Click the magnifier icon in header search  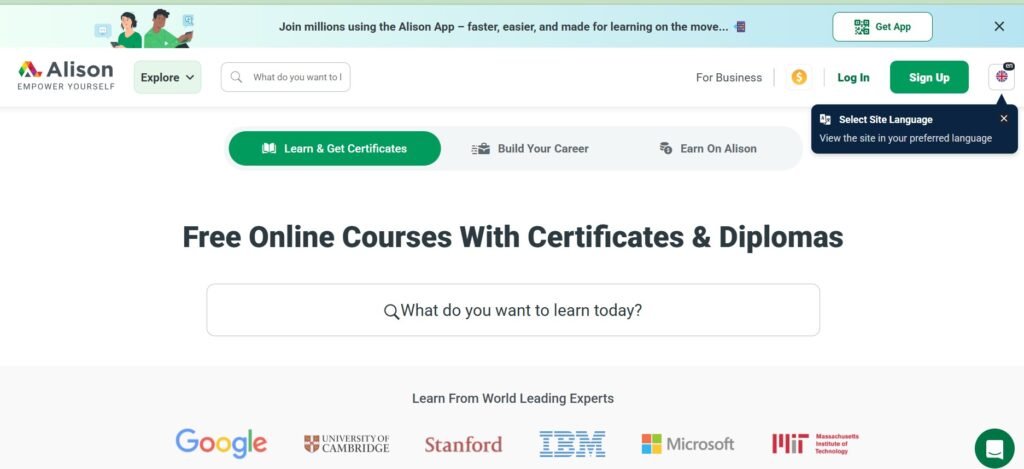(236, 77)
